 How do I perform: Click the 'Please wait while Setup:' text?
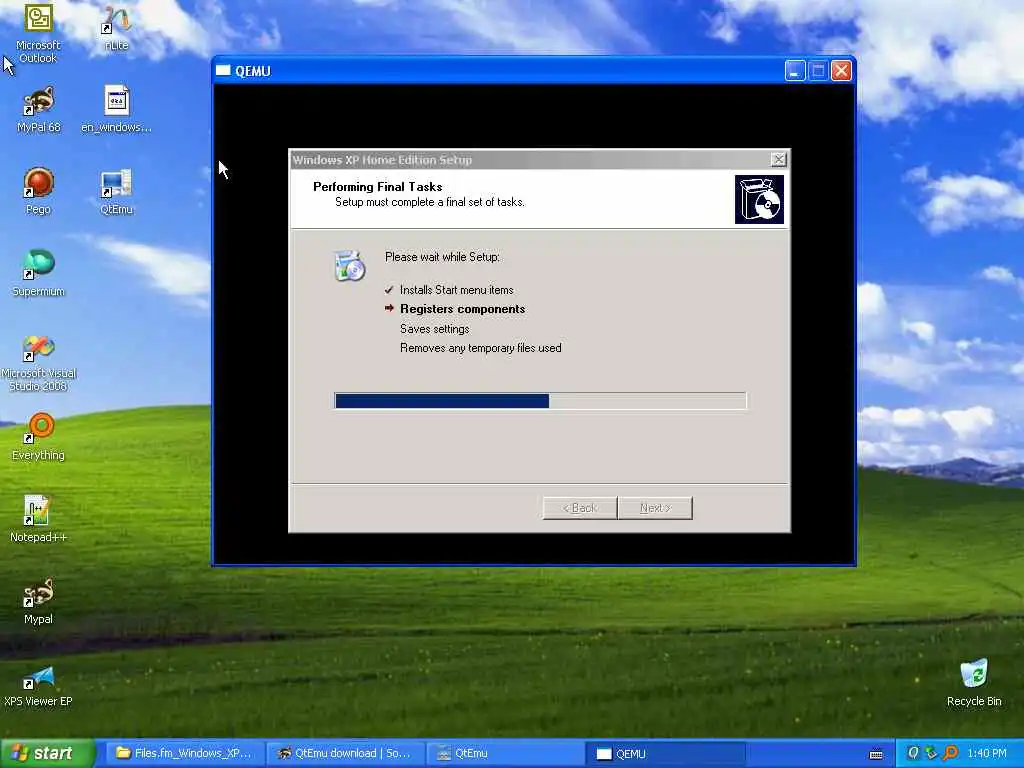coord(442,257)
